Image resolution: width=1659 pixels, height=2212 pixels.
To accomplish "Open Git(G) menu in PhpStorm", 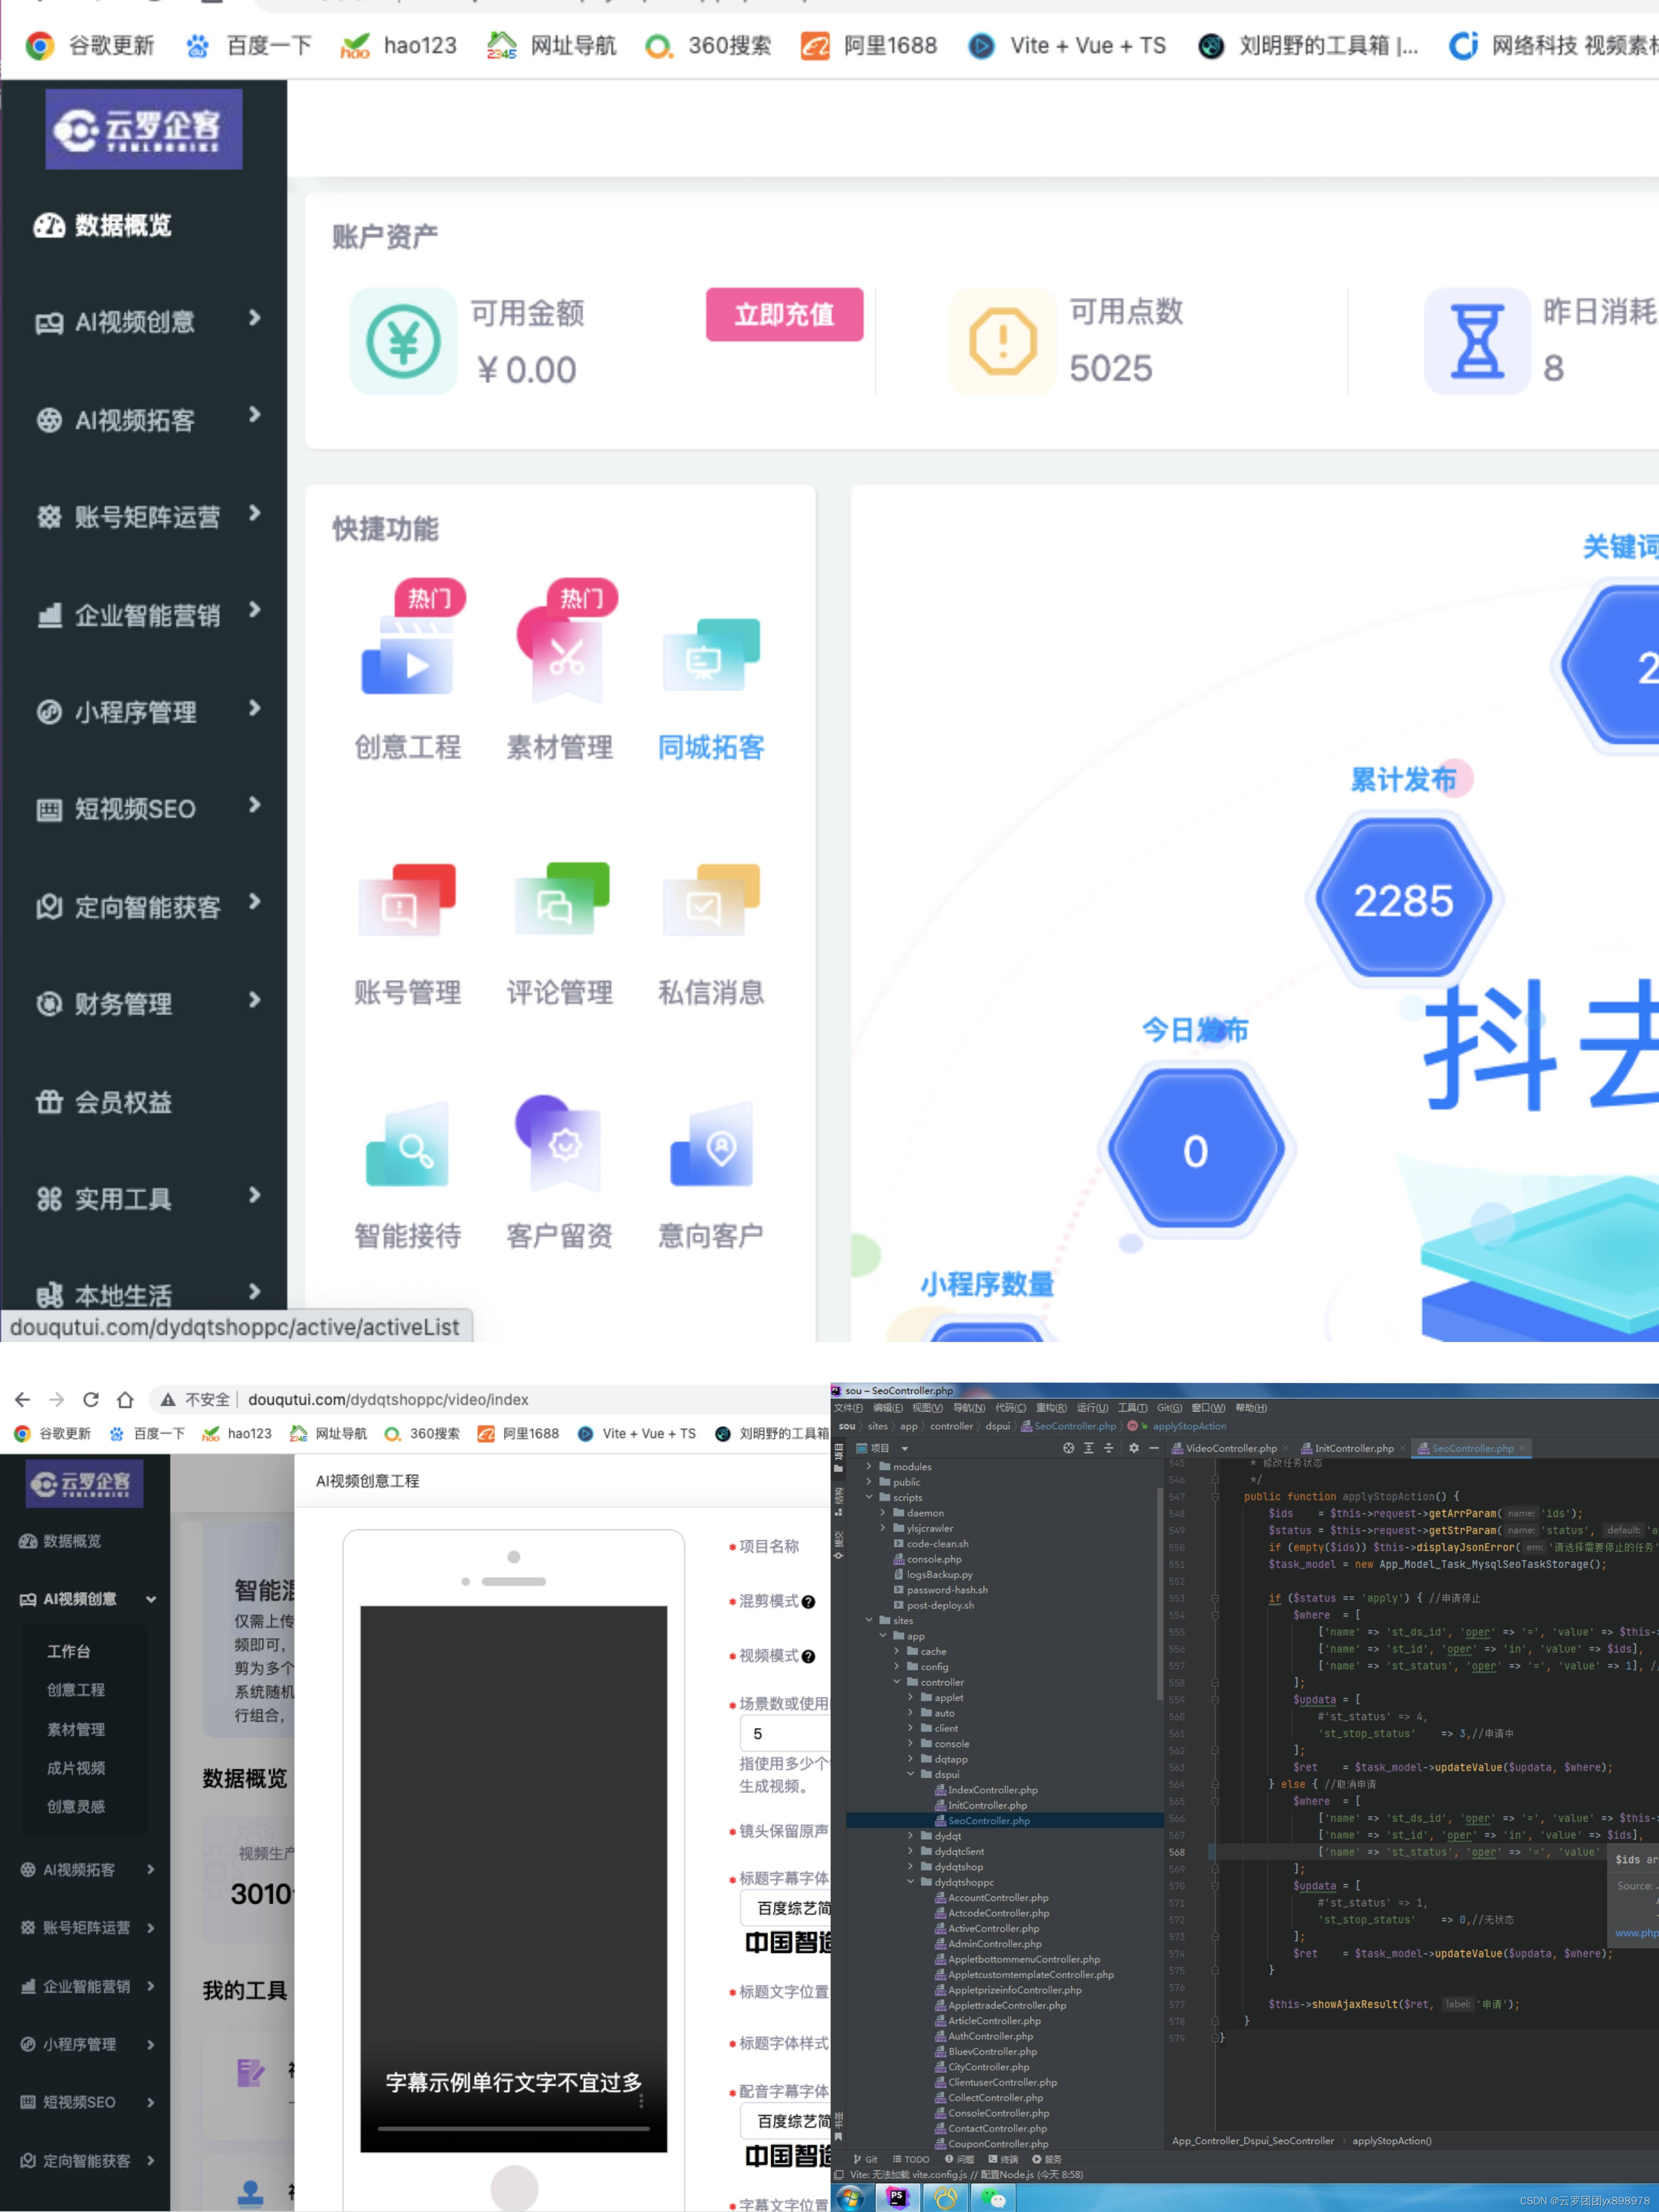I will pyautogui.click(x=1169, y=1408).
